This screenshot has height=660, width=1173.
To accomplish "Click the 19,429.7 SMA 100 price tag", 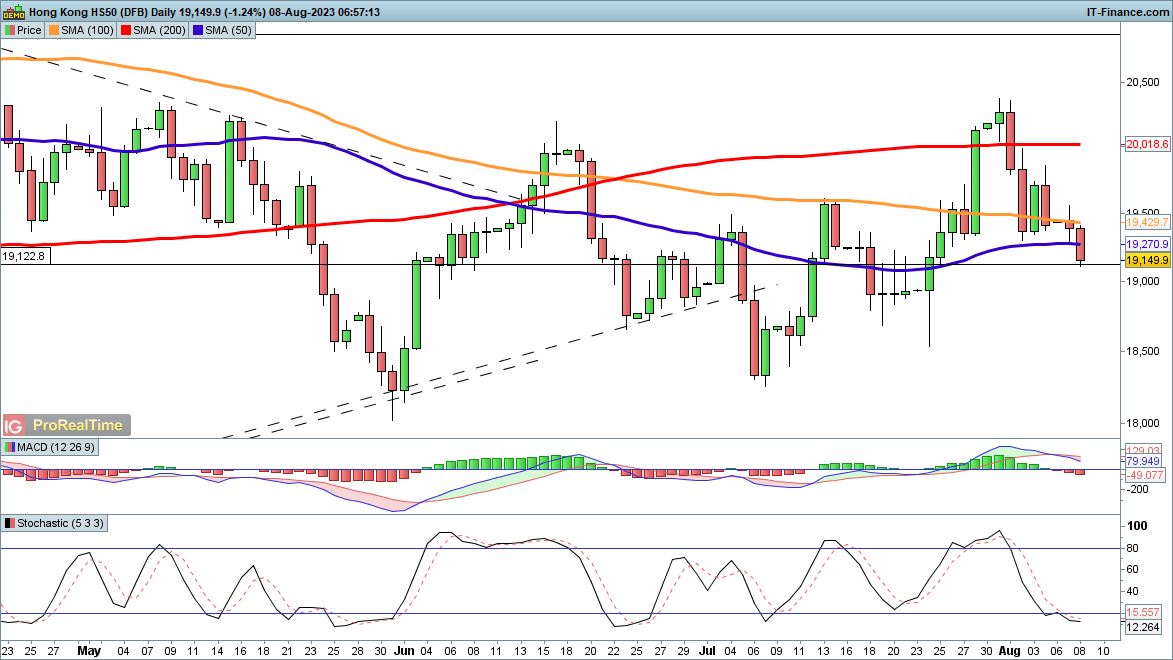I will point(1147,222).
